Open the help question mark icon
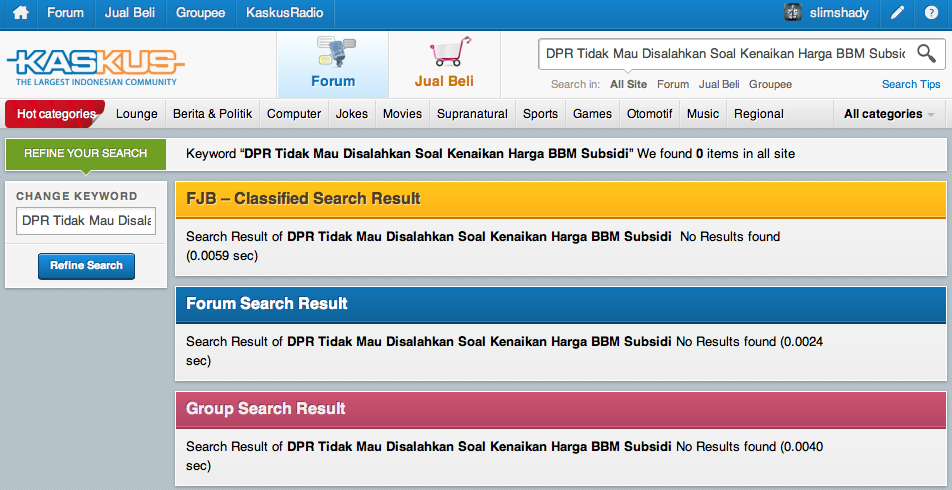The width and height of the screenshot is (952, 490). tap(931, 13)
